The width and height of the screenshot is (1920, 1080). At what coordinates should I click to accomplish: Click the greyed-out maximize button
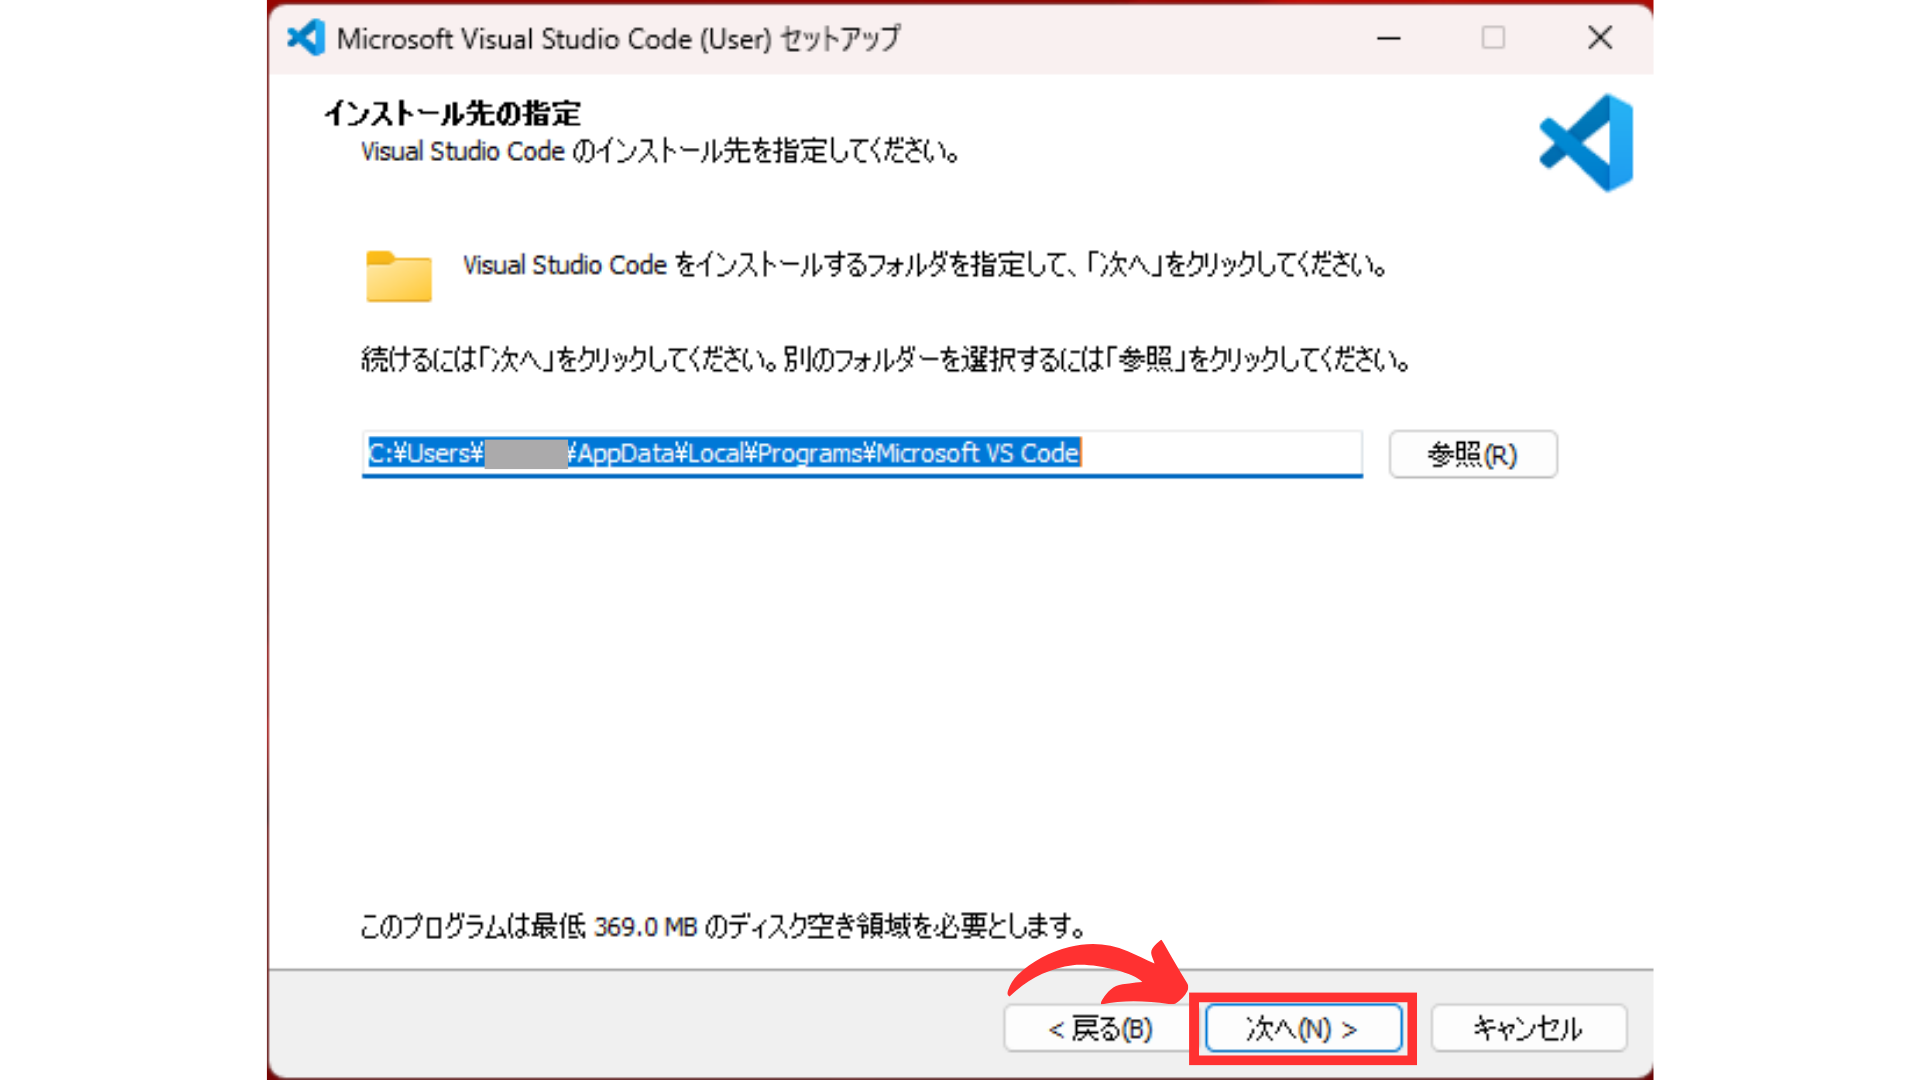click(1493, 38)
